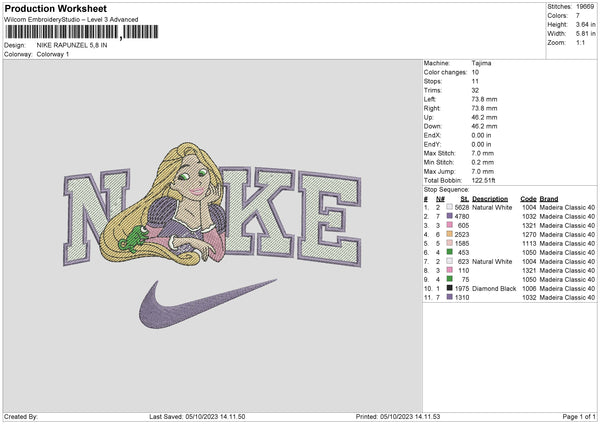The width and height of the screenshot is (600, 424).
Task: Click the stop 9 green swatch
Action: point(449,279)
